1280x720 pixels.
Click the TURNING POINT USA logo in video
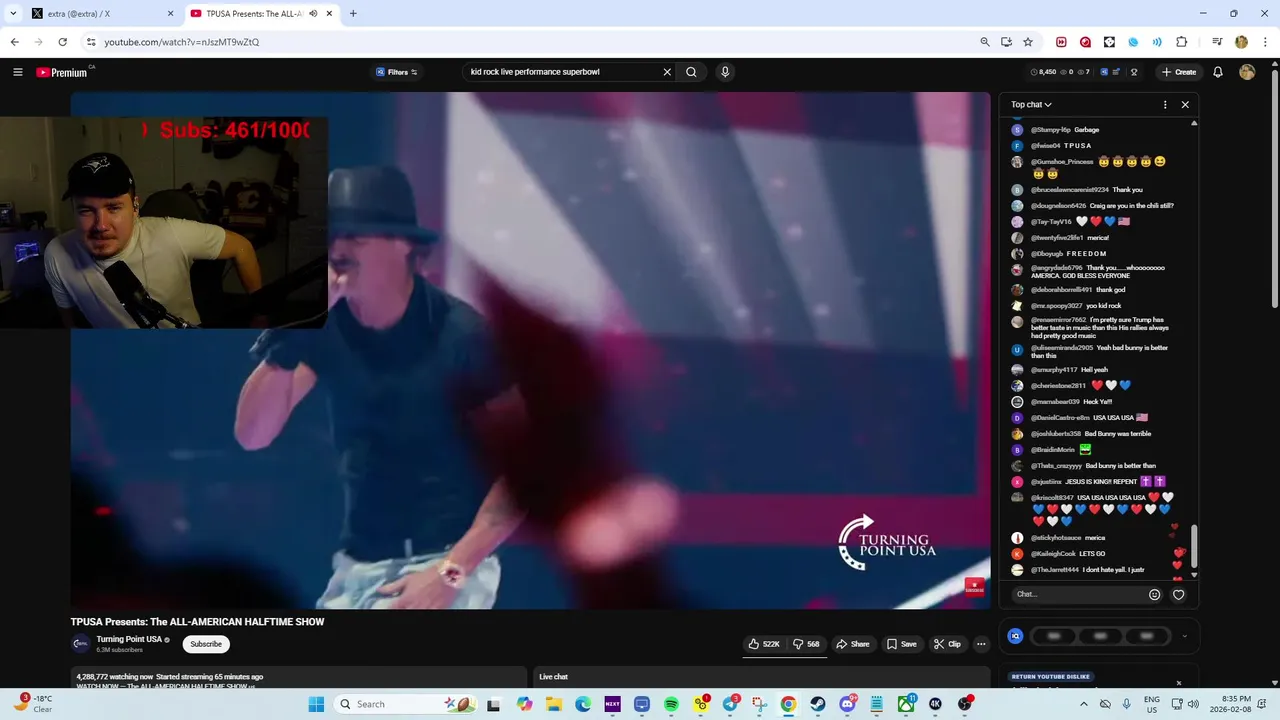coord(887,543)
